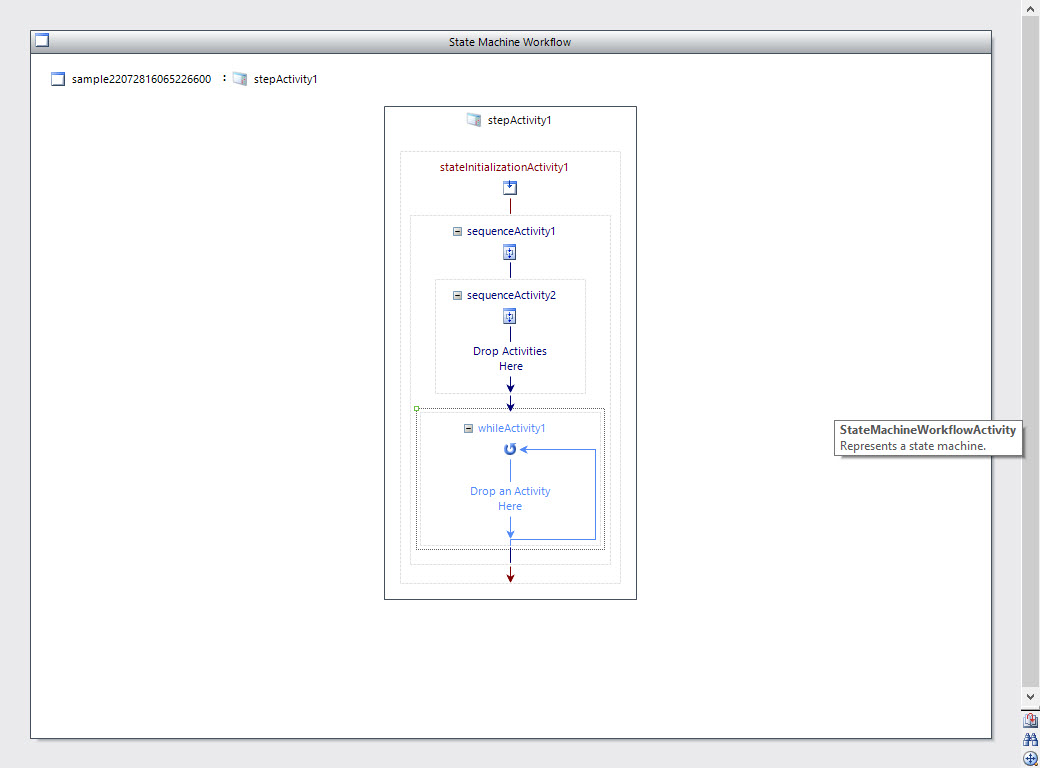The height and width of the screenshot is (768, 1040).
Task: Click the pan navigation icon
Action: [1030, 758]
